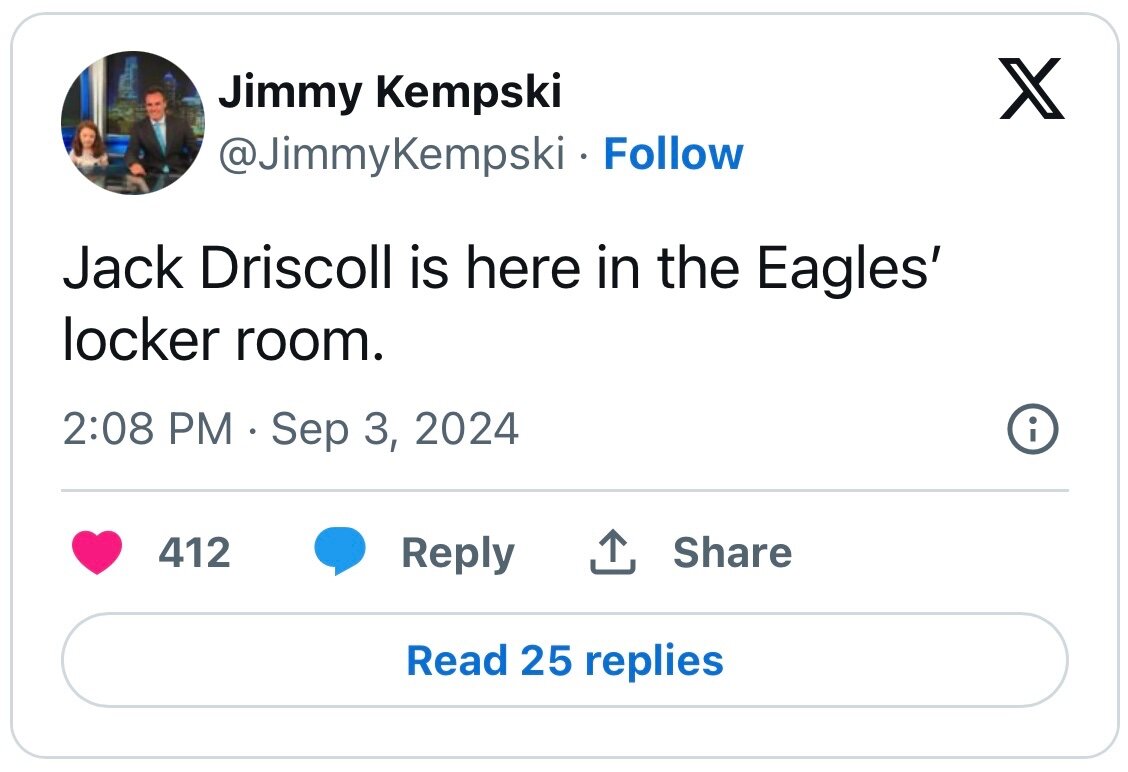Viewport: 1128px width, 772px height.
Task: Click the tweet info circle icon
Action: point(1031,430)
